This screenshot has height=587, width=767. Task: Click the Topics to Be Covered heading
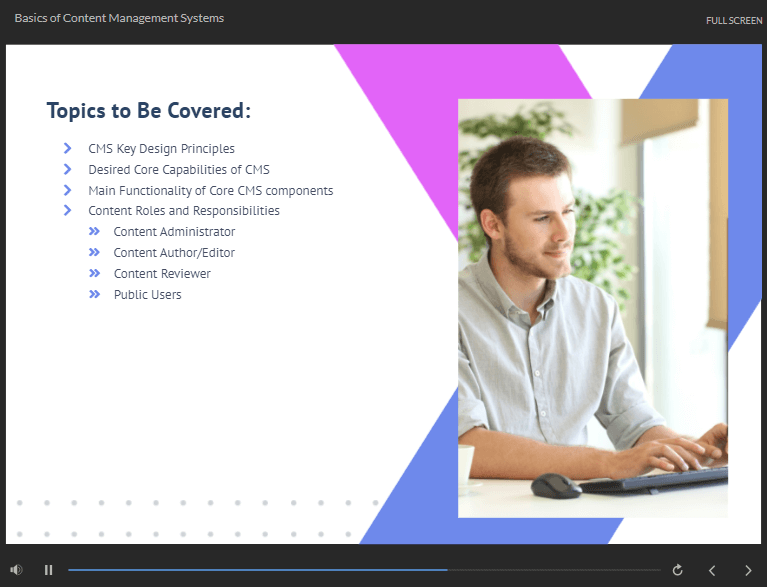pyautogui.click(x=149, y=111)
